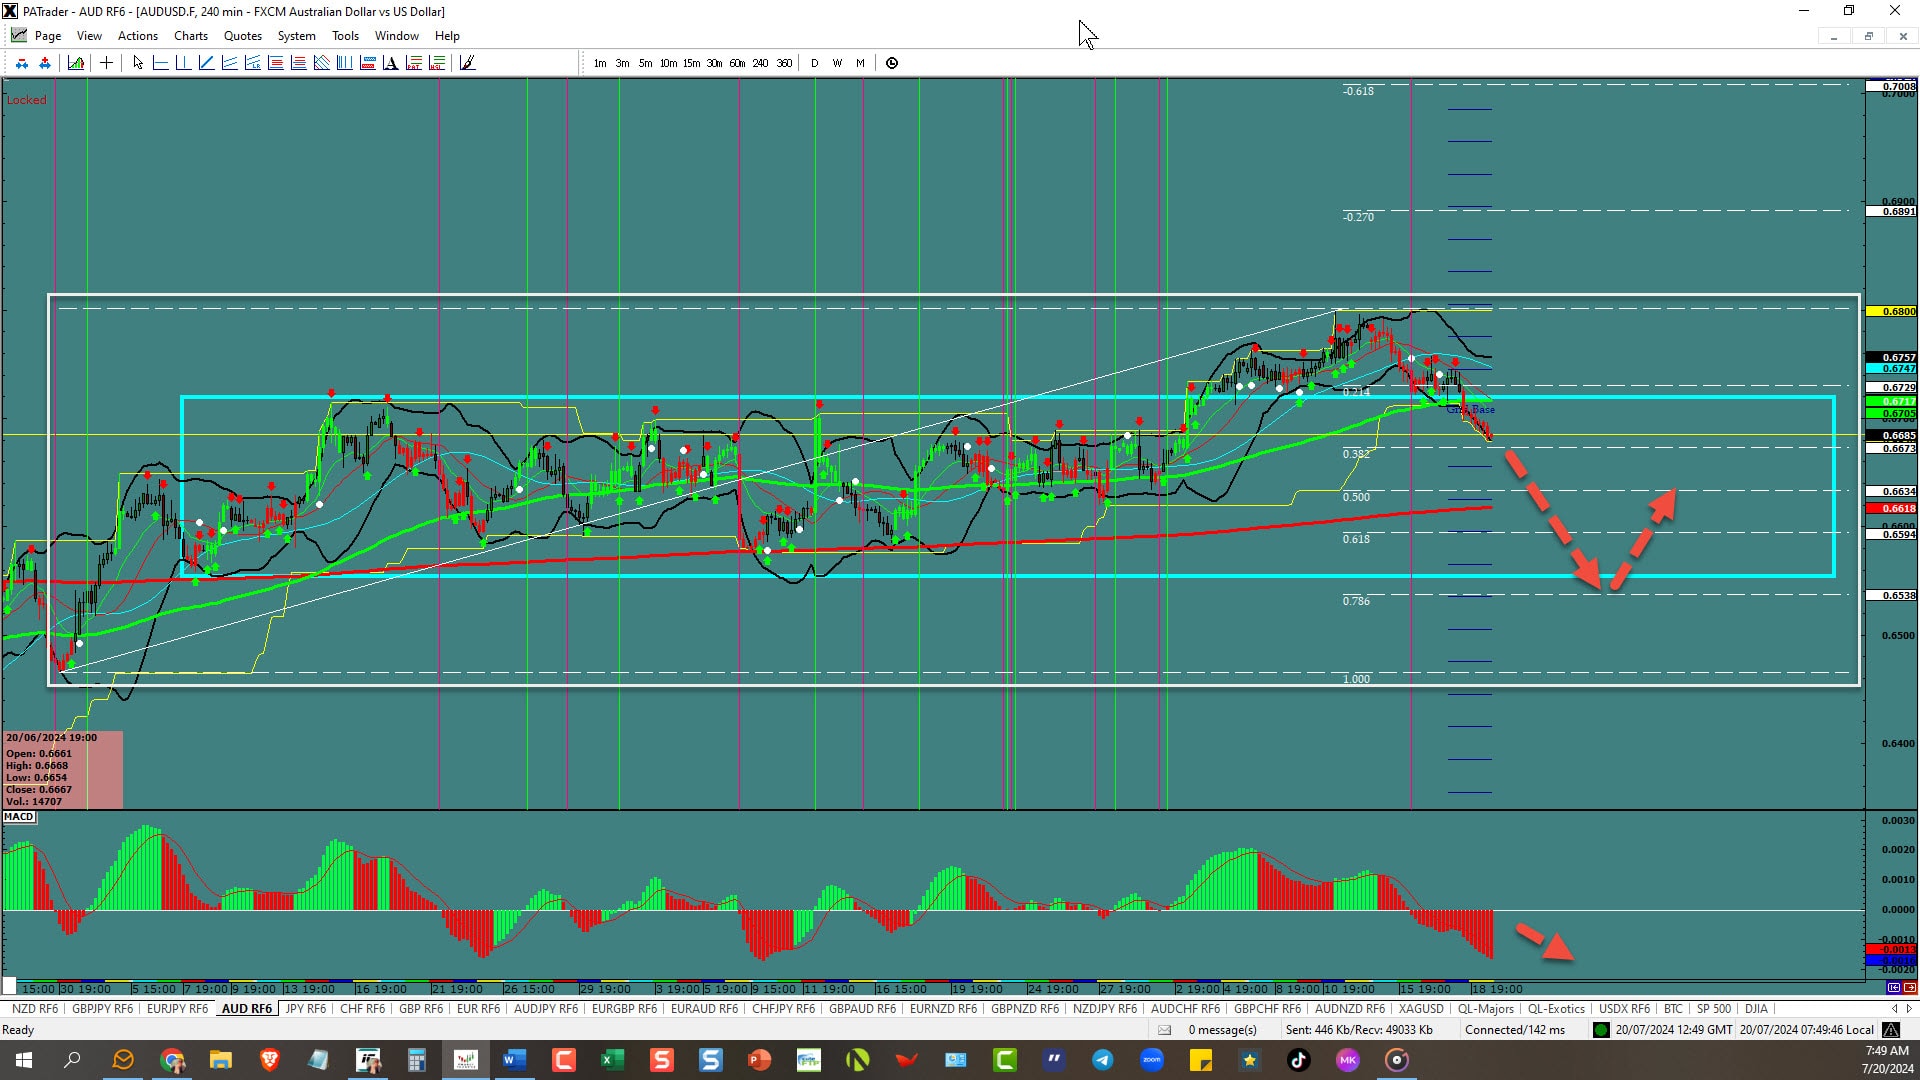Switch chart to Monthly (M) timeframe
This screenshot has width=1920, height=1080.
click(860, 63)
